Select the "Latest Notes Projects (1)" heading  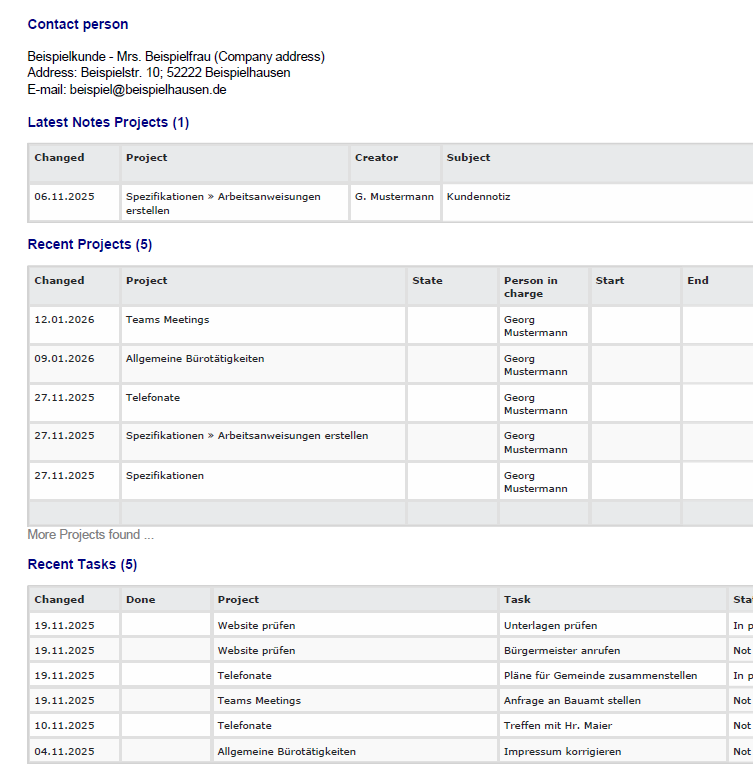[108, 122]
